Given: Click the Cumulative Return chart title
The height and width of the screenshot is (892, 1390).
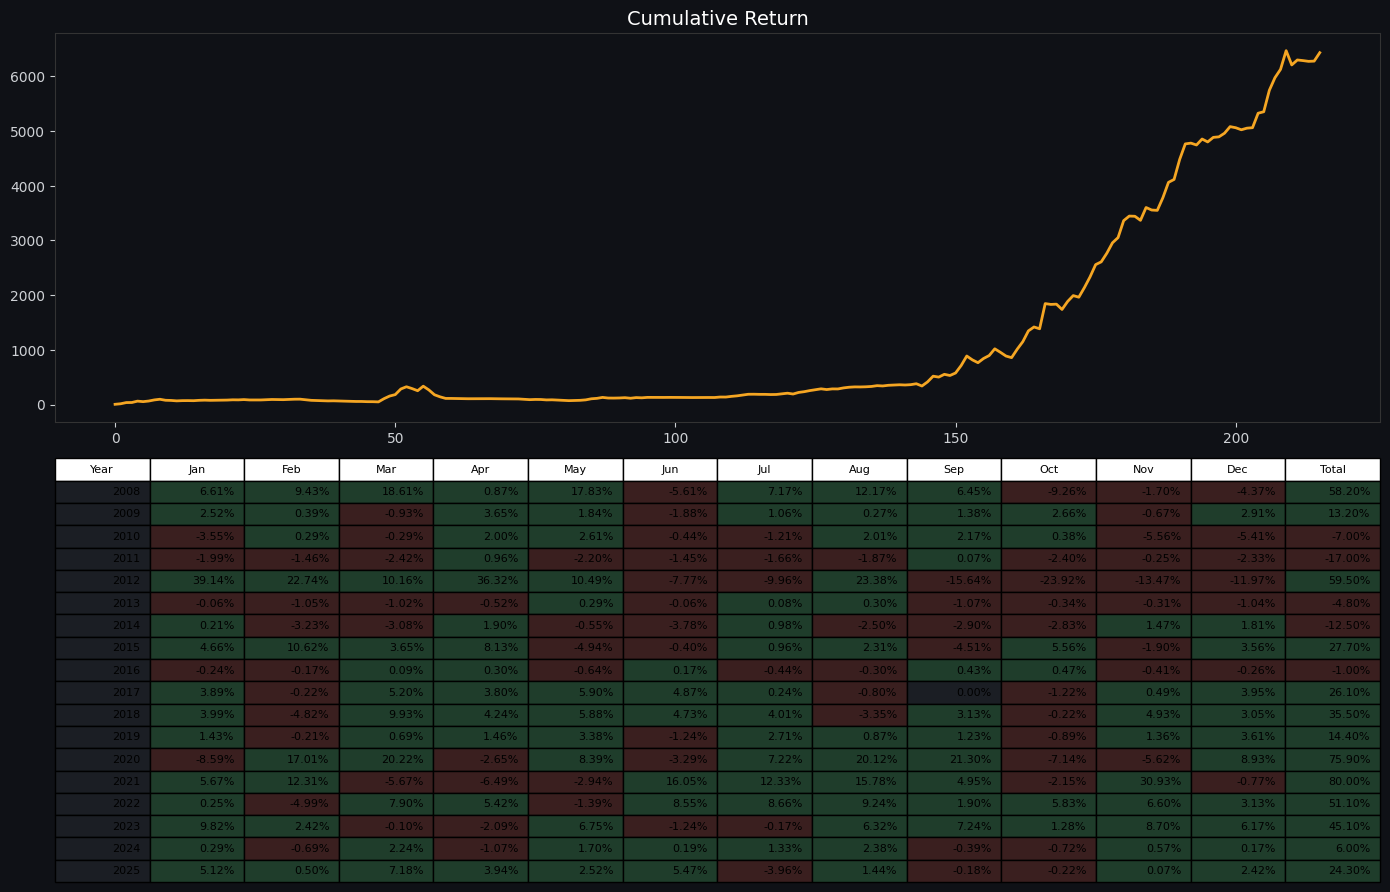Looking at the screenshot, I should [717, 19].
